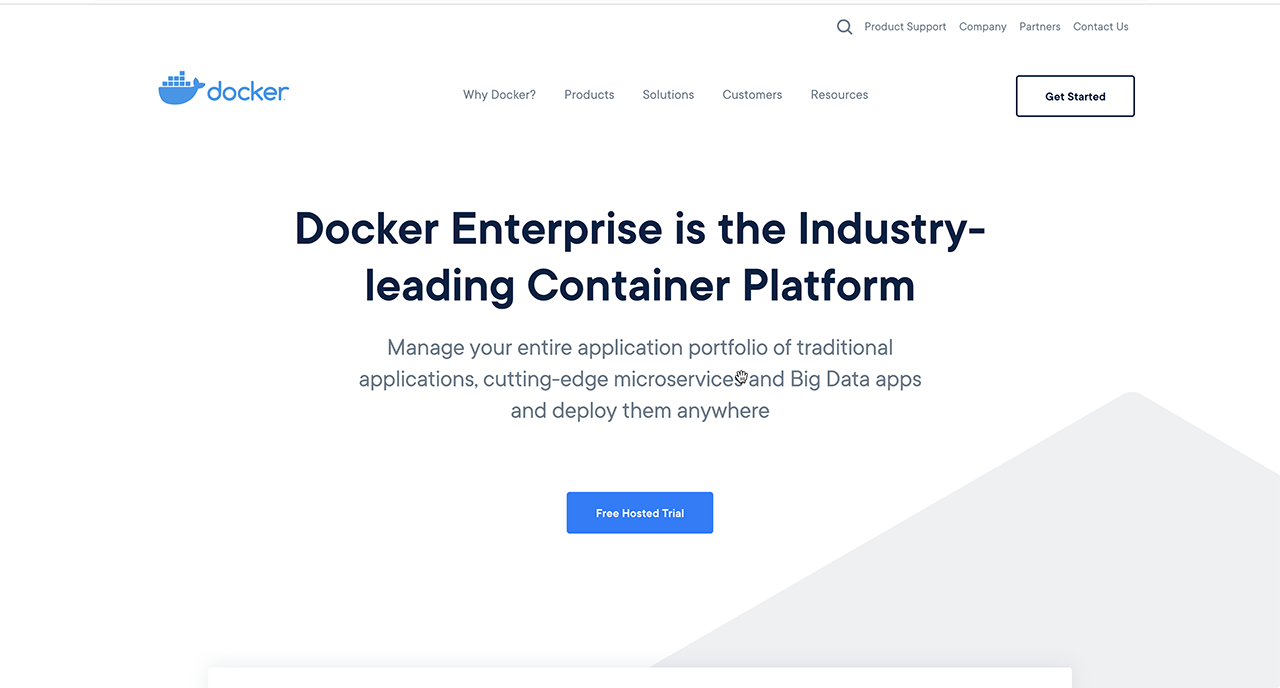This screenshot has width=1280, height=688.
Task: Expand the Products navigation menu
Action: (x=589, y=95)
